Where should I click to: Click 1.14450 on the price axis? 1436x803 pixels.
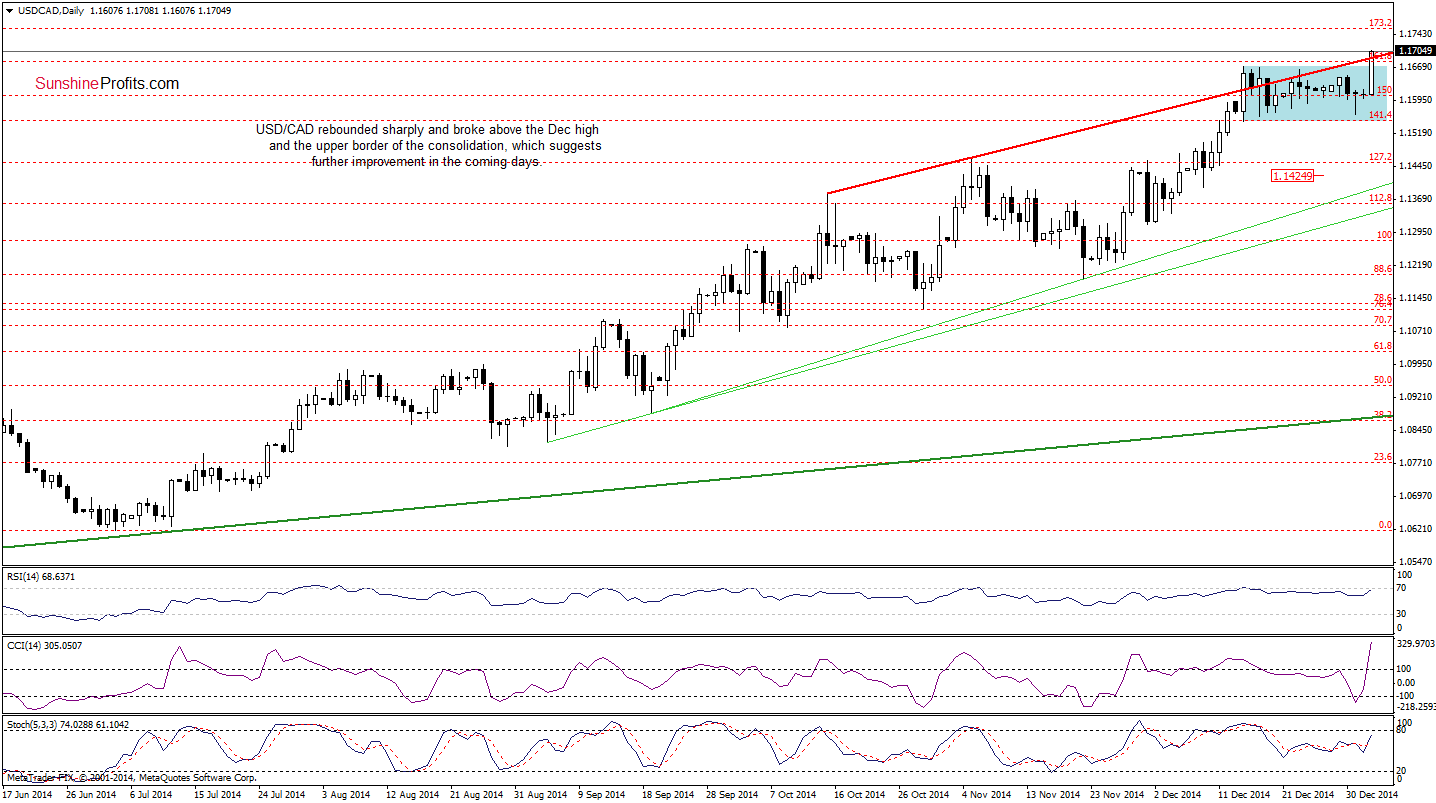[1416, 166]
